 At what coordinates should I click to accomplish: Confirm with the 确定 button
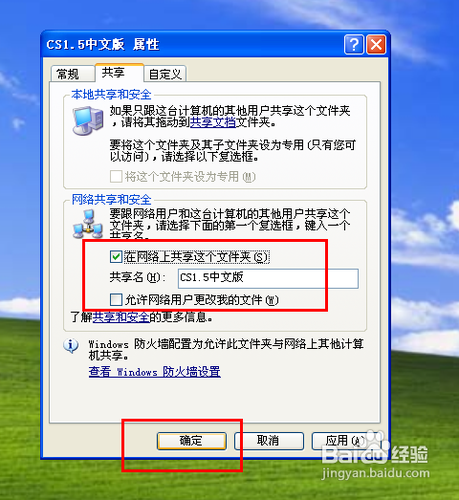tap(192, 441)
